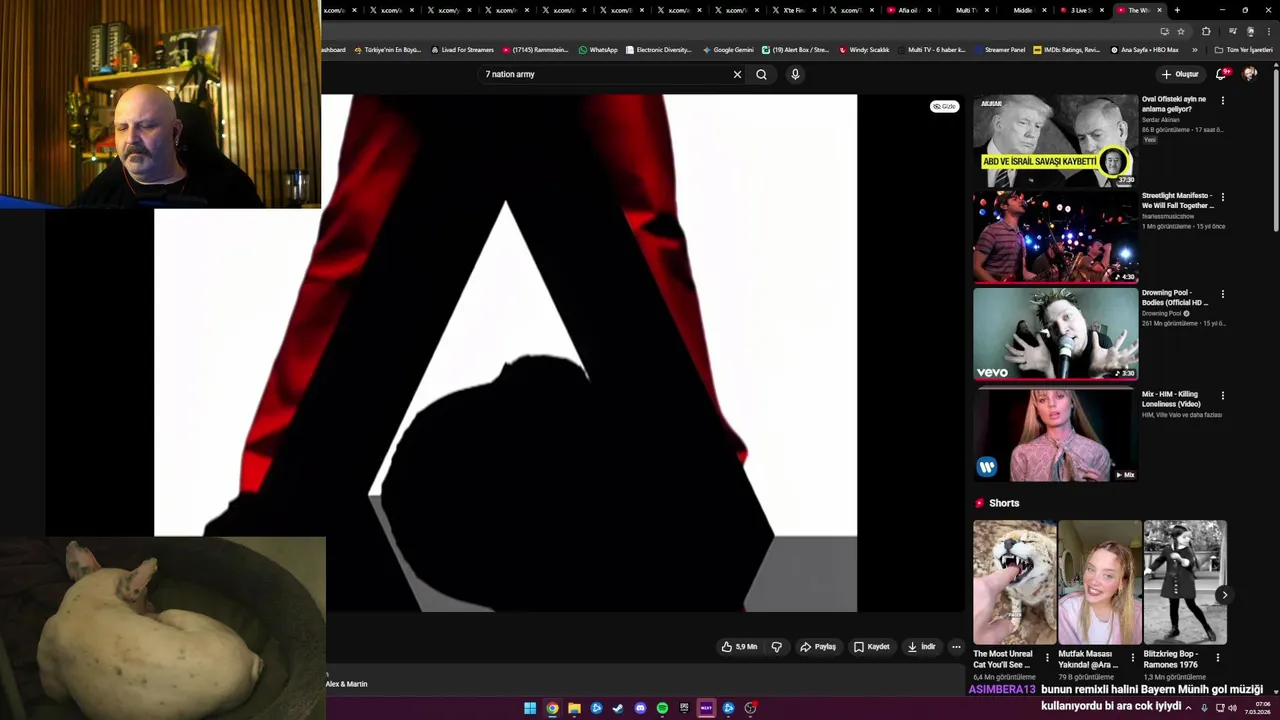Open the Türkiye'nin En Büyü bookmark

pos(388,50)
